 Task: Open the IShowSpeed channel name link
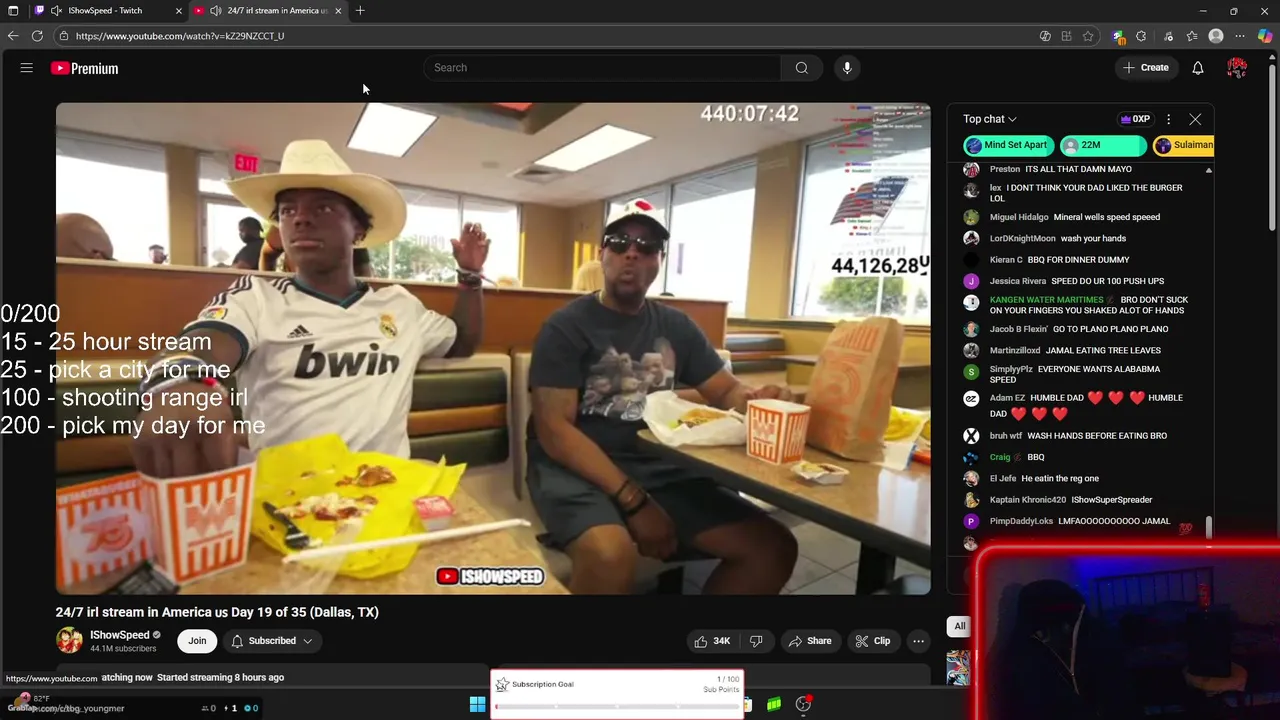point(119,635)
